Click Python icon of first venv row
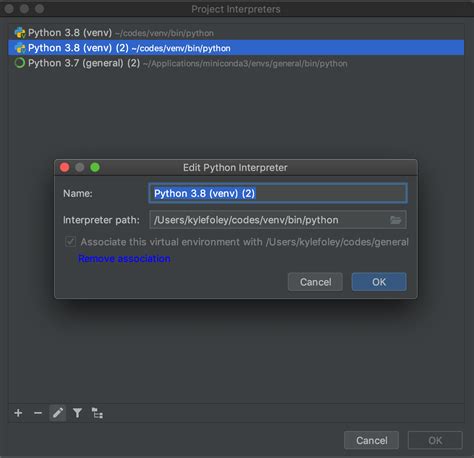Screen dimensions: 474x458 (x=20, y=33)
